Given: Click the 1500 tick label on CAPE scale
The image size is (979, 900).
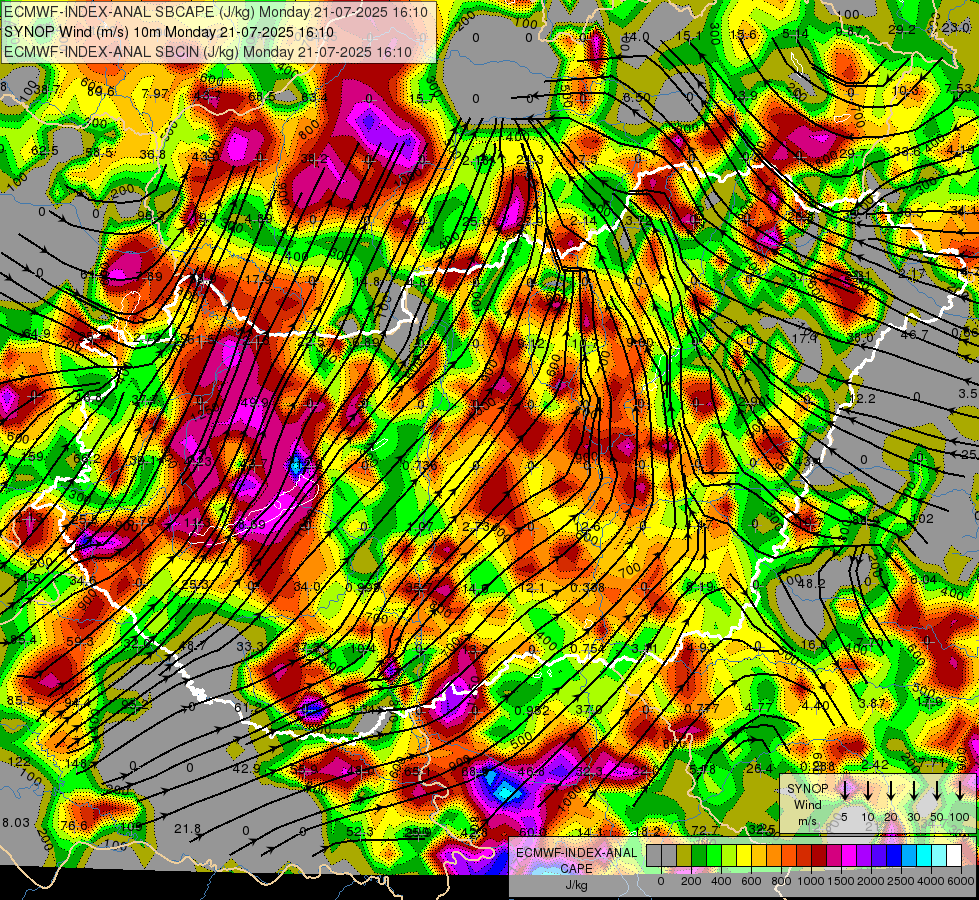Looking at the screenshot, I should (x=841, y=881).
